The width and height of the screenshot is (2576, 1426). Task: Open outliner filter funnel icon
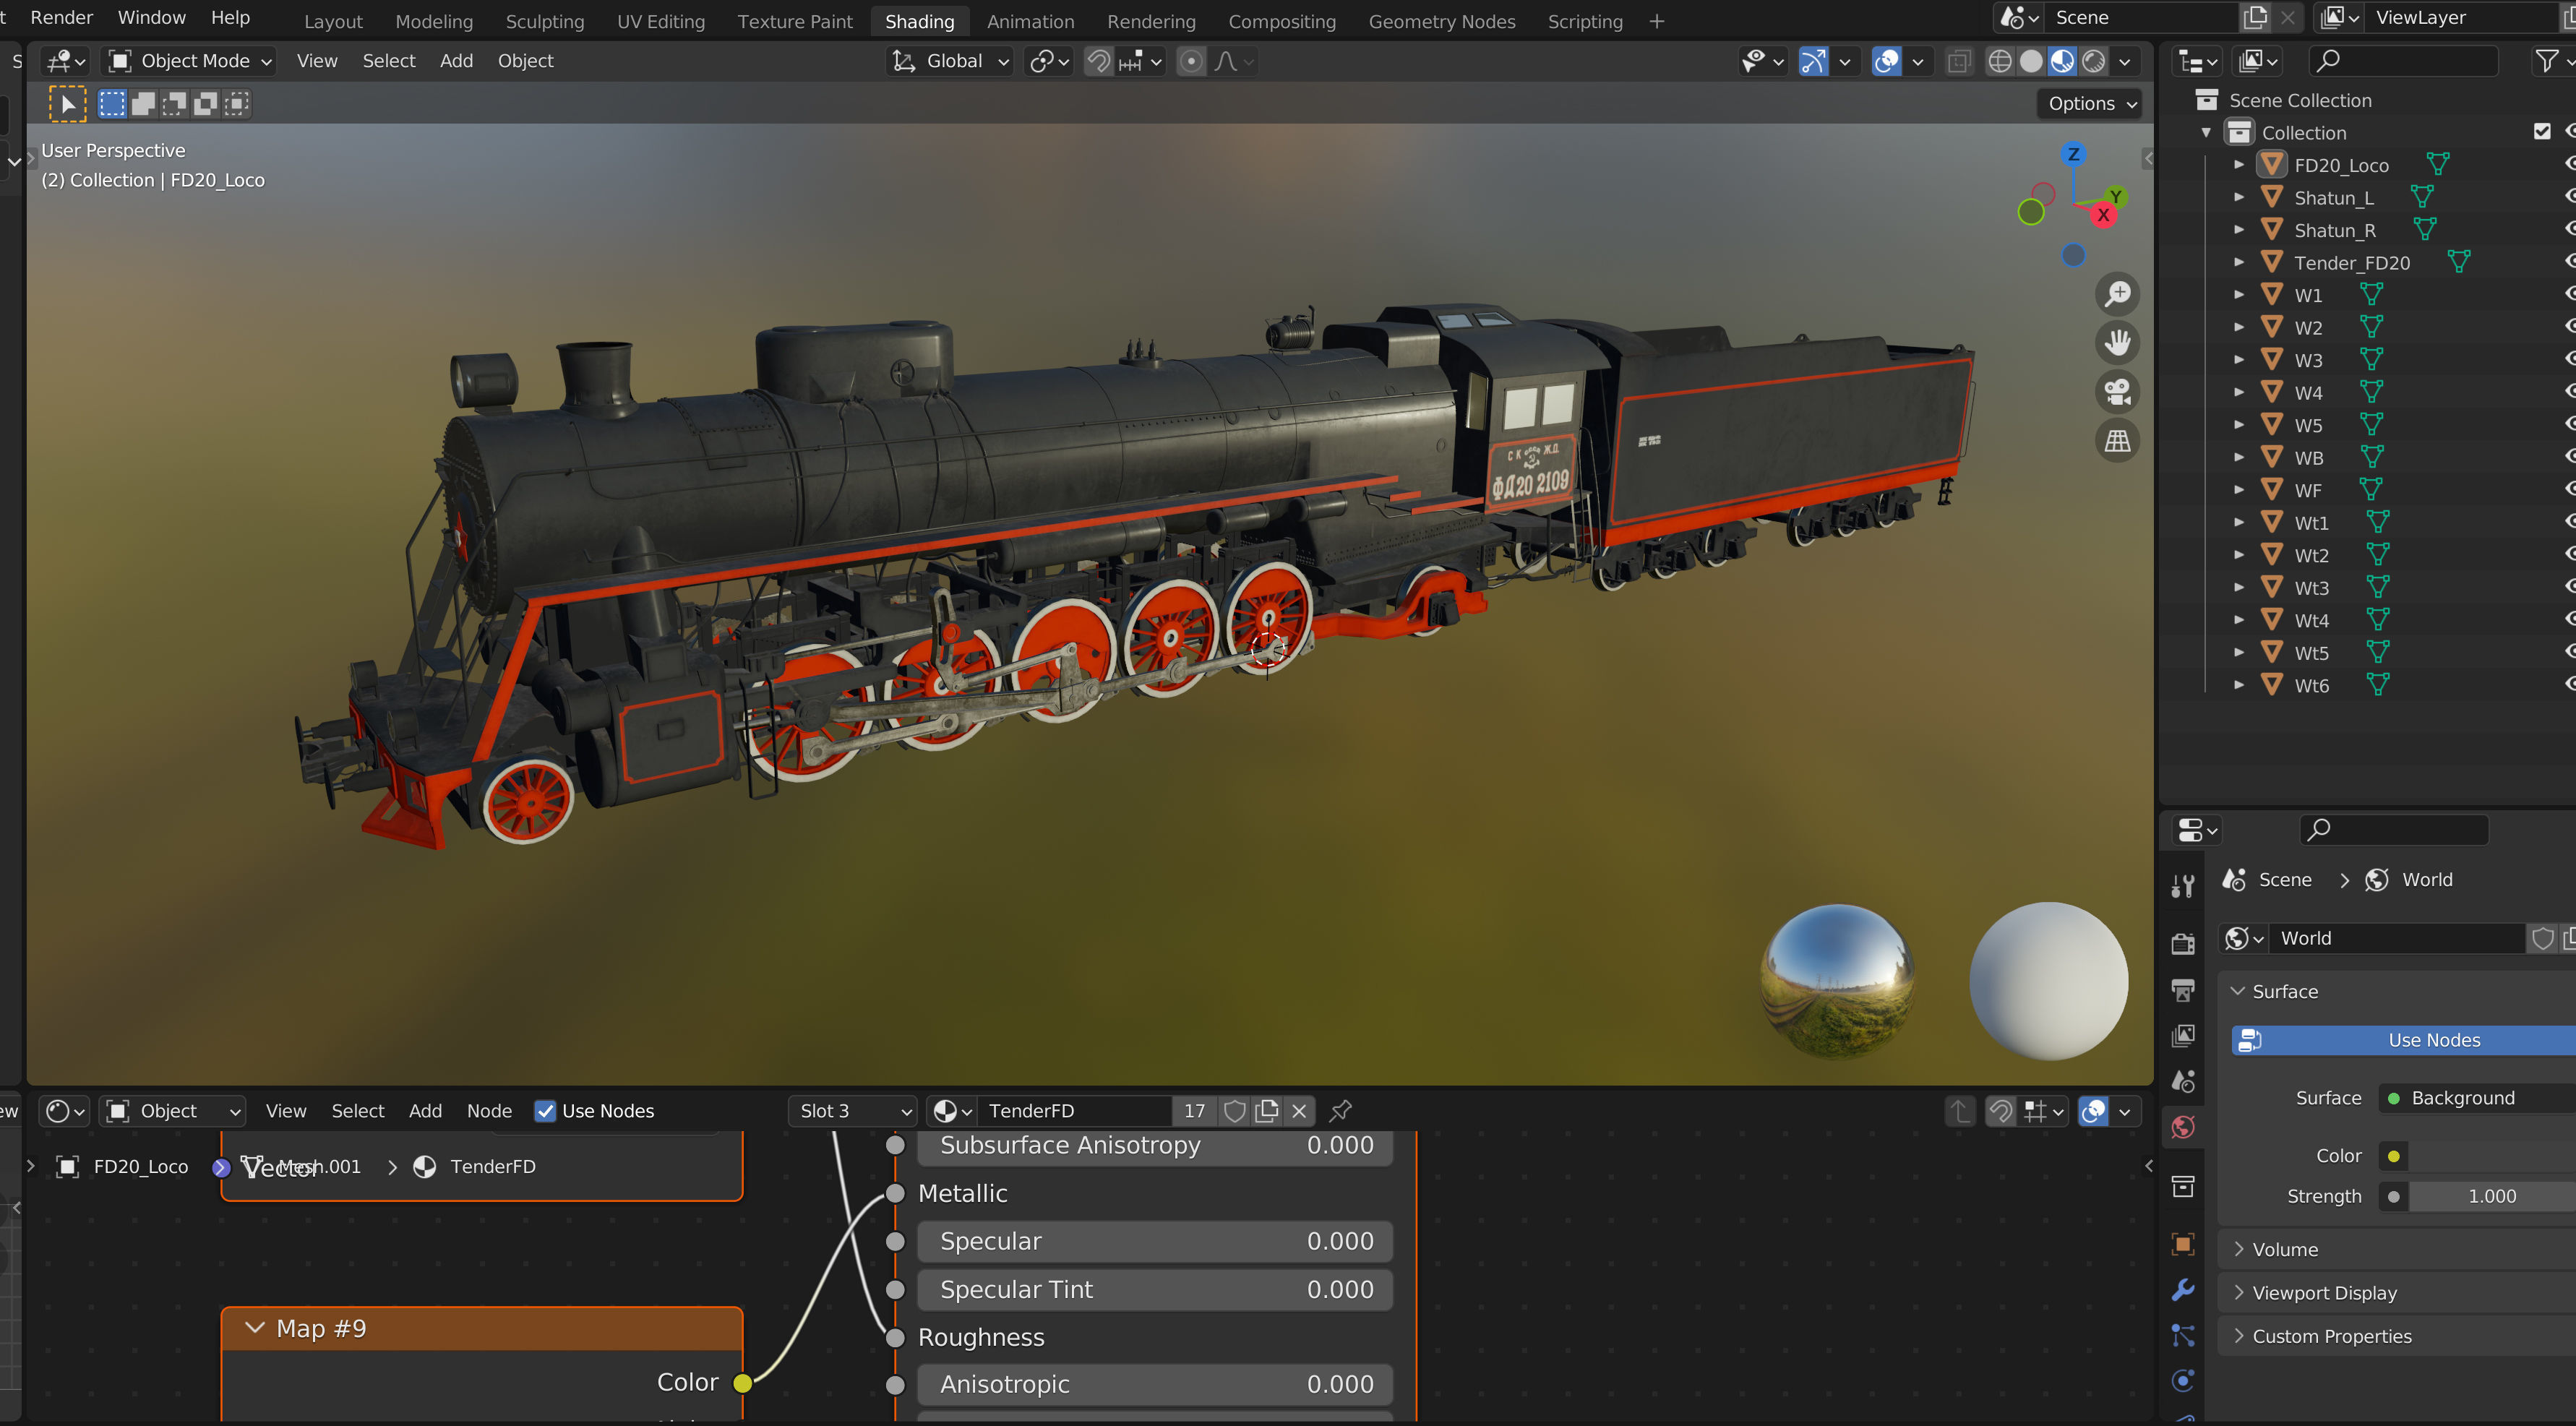[x=2546, y=61]
